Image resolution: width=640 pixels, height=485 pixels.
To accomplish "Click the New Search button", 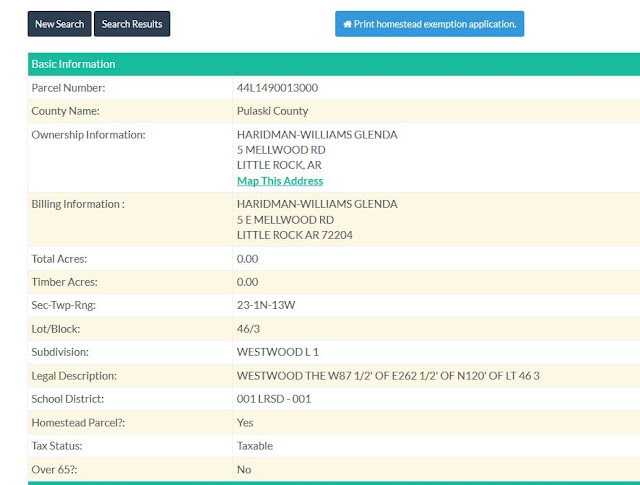I will (60, 24).
